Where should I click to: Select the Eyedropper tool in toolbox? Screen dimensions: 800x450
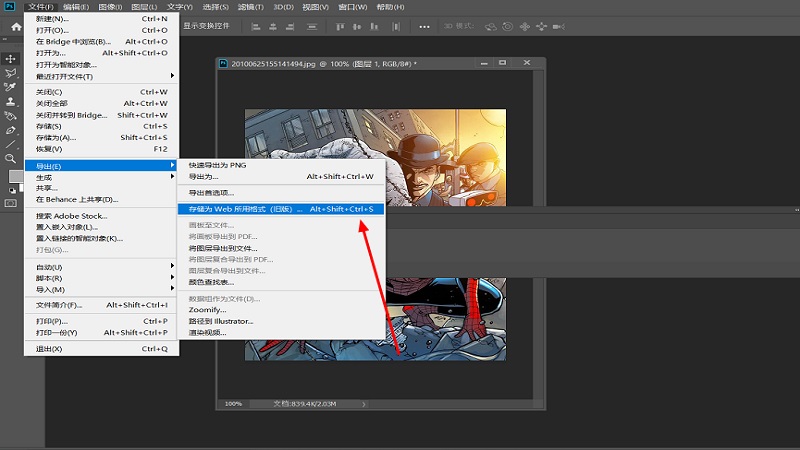(10, 87)
